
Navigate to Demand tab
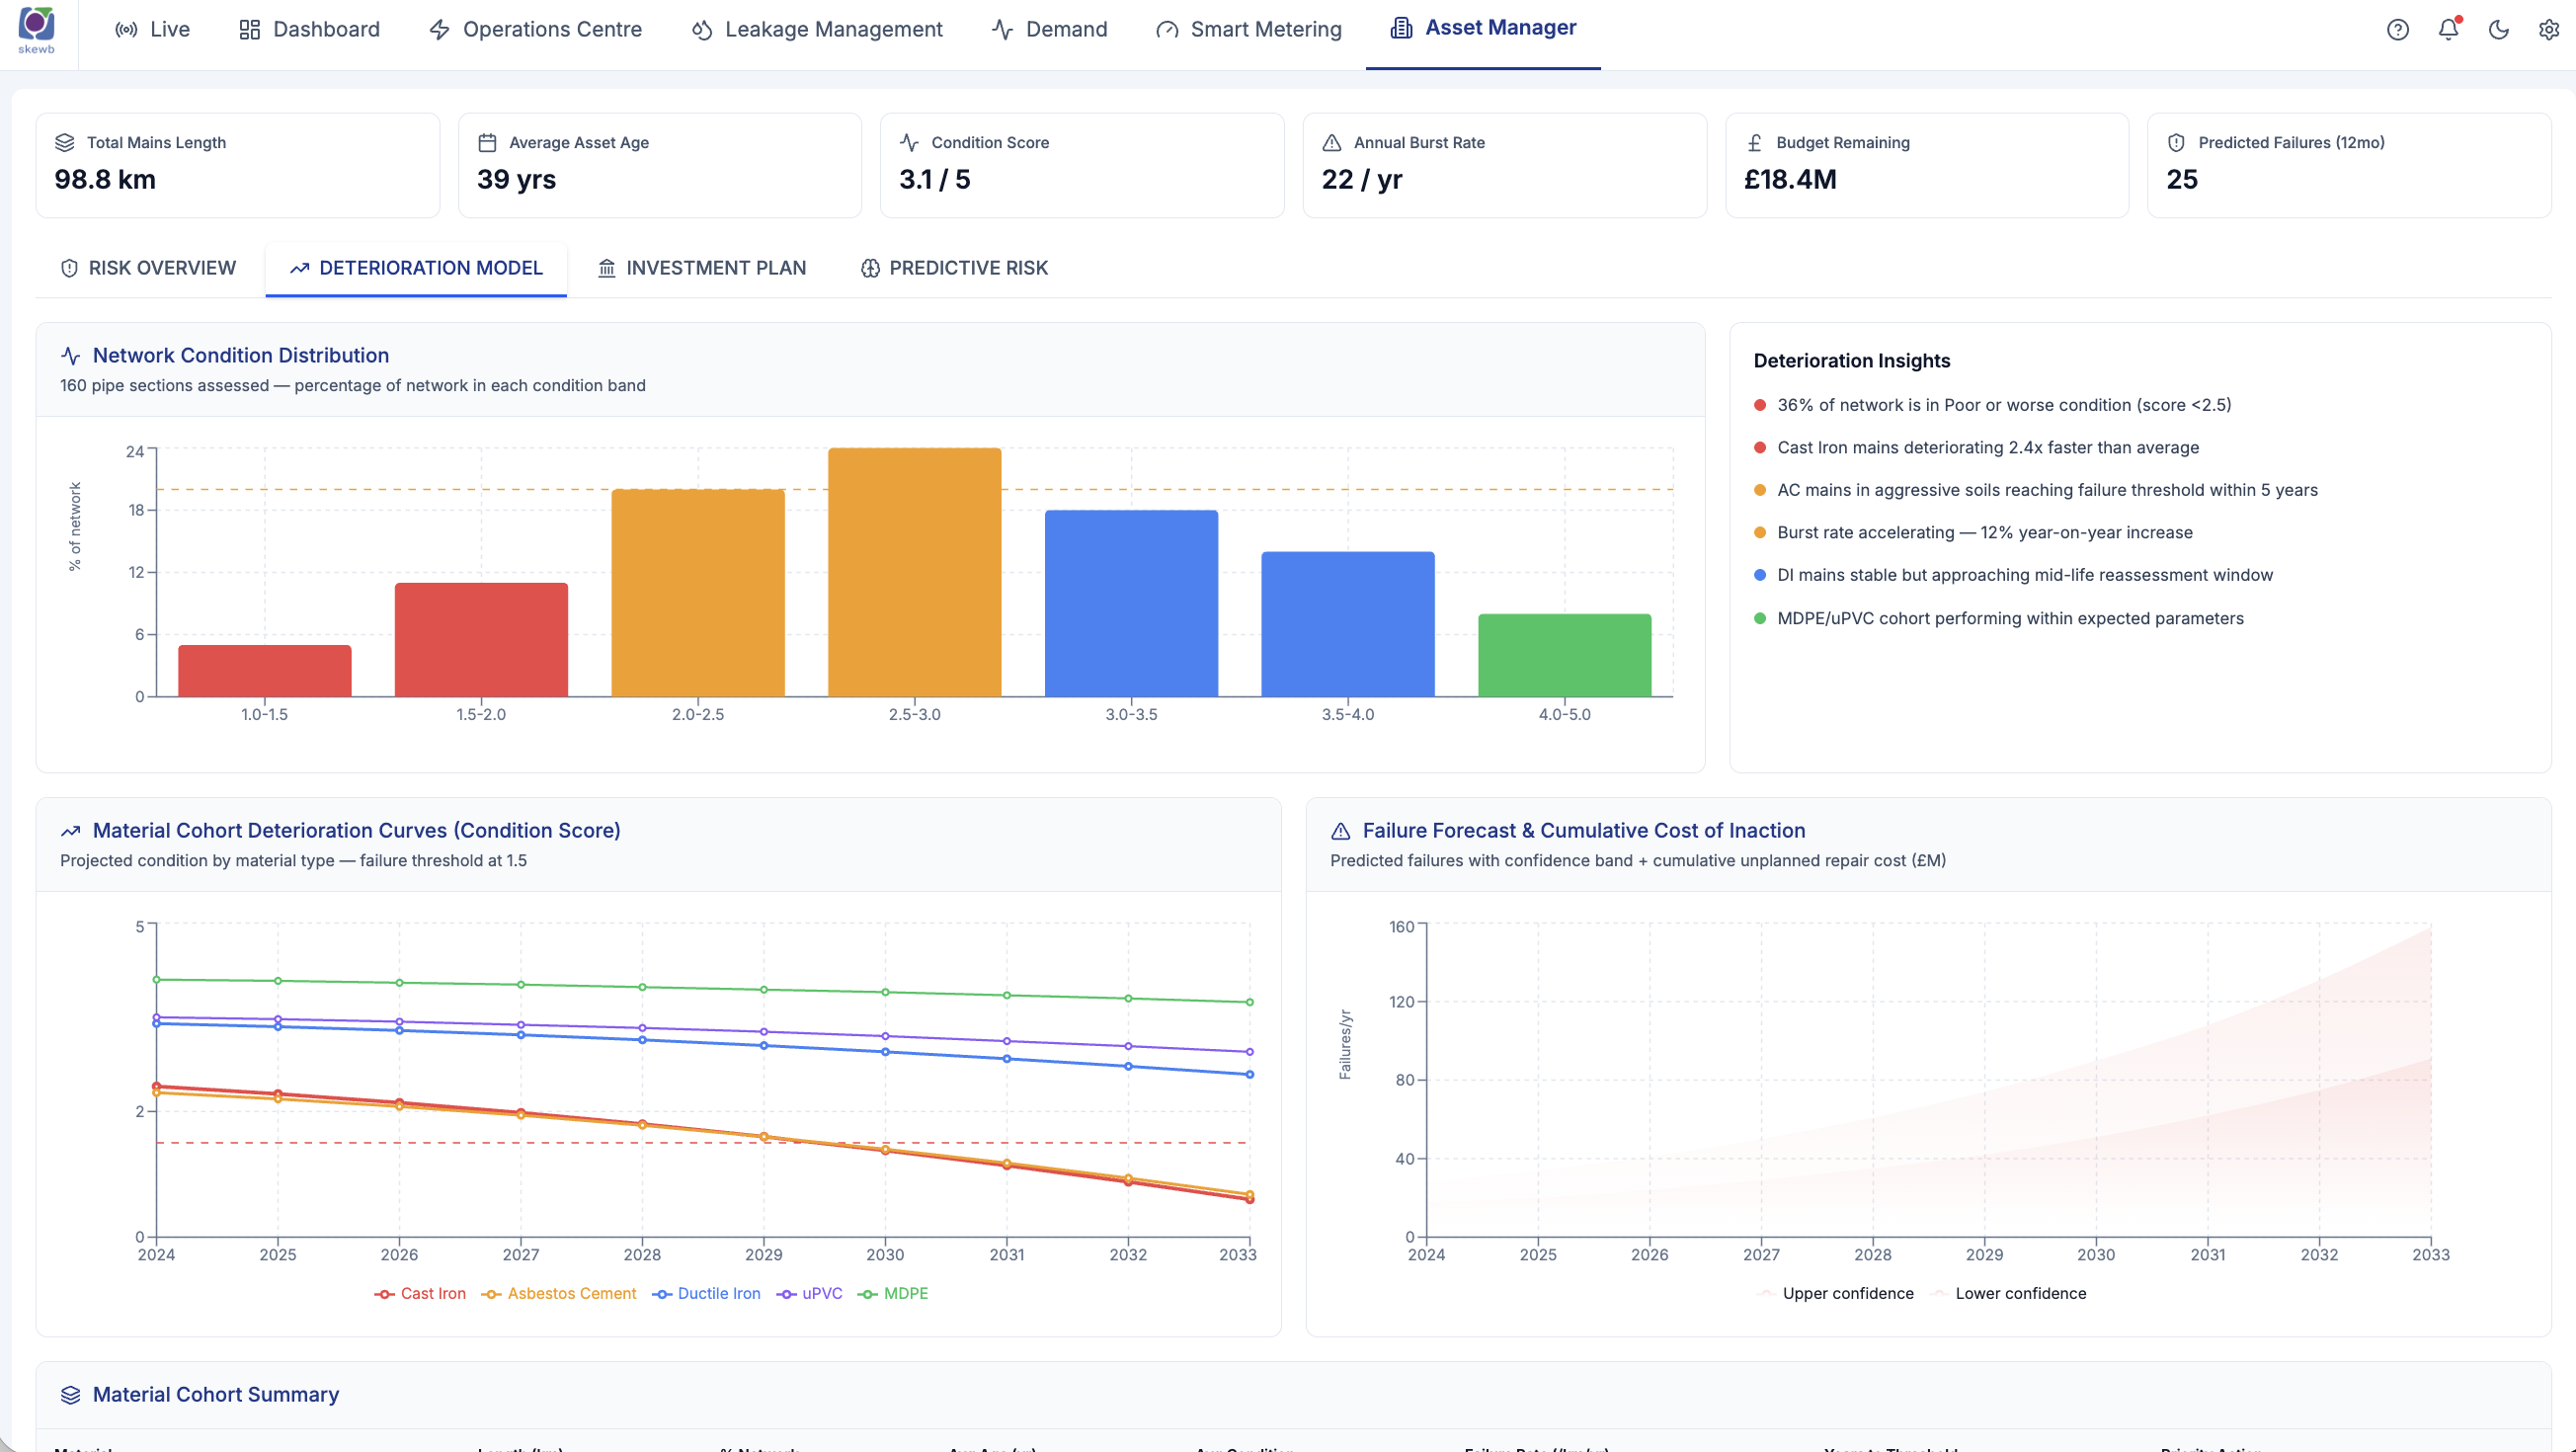[x=1049, y=30]
